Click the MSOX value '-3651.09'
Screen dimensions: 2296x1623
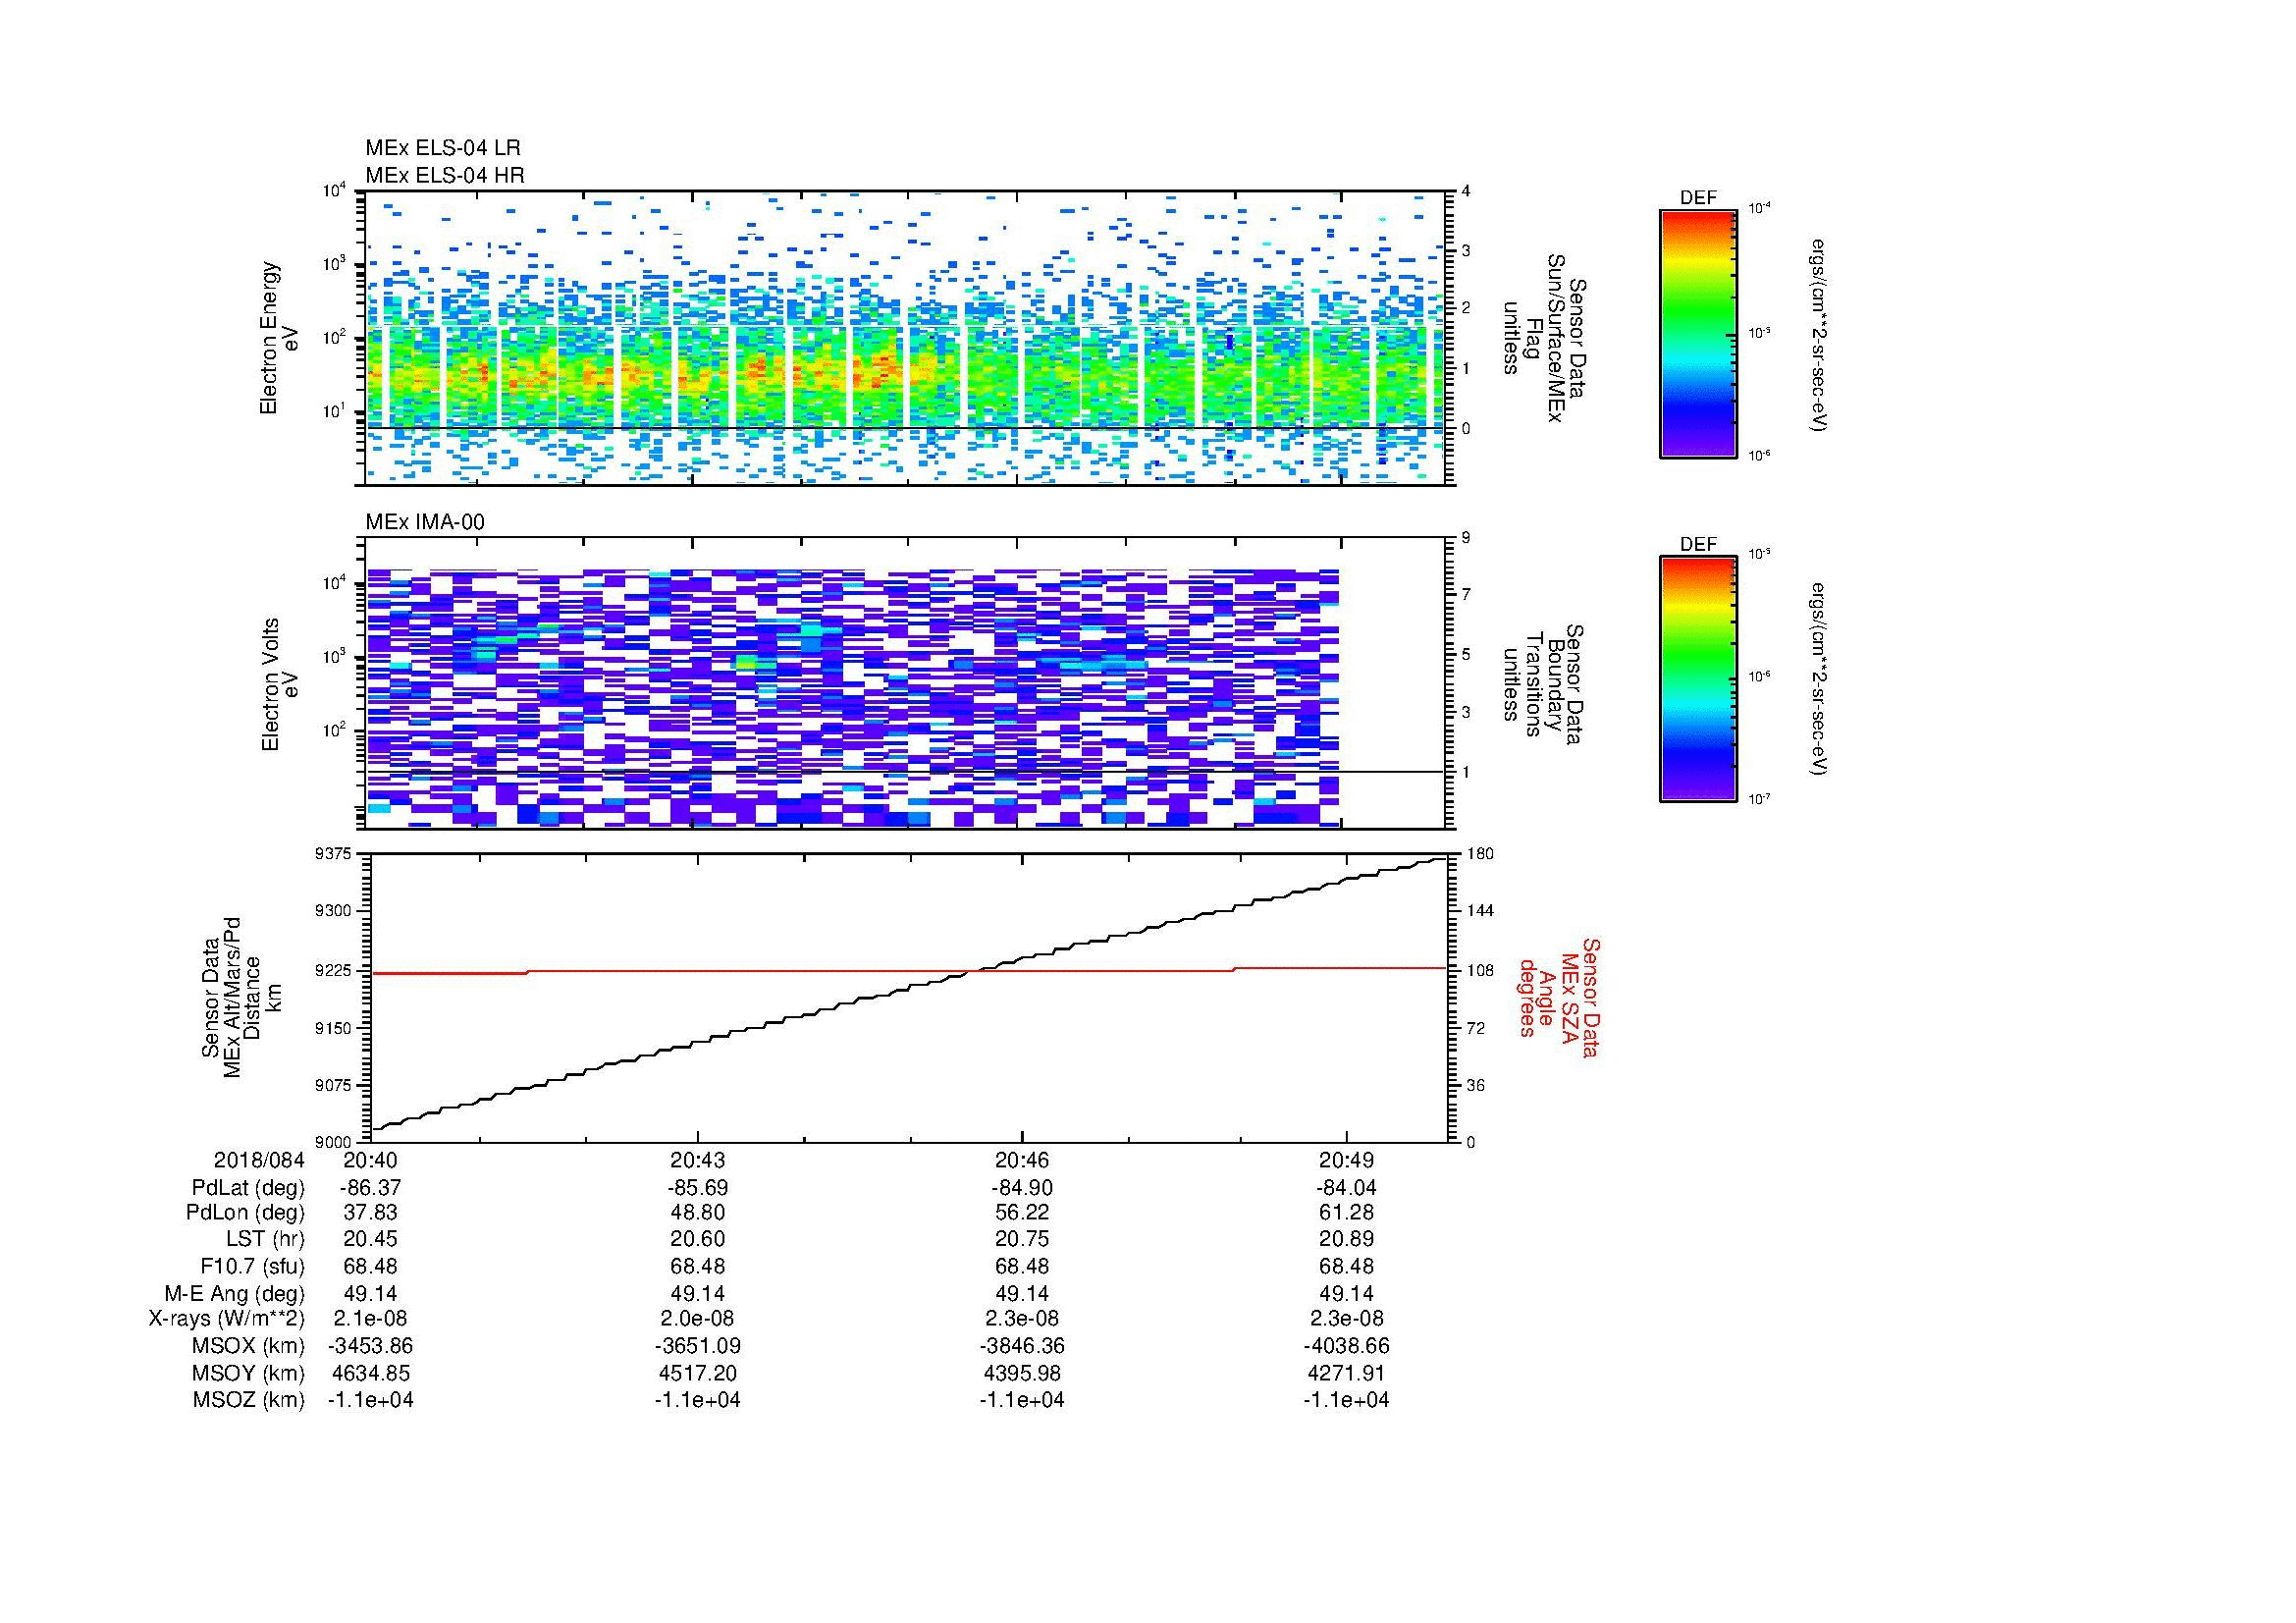tap(697, 1346)
